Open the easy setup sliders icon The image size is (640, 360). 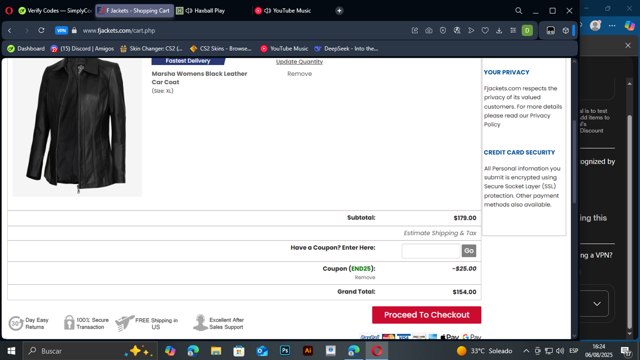pos(513,31)
